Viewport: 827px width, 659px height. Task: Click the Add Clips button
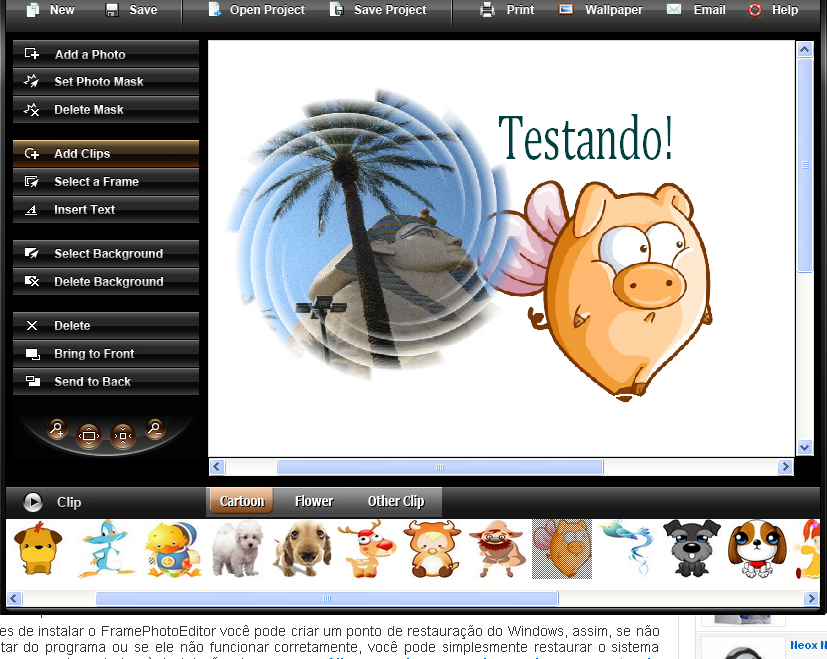pos(105,154)
